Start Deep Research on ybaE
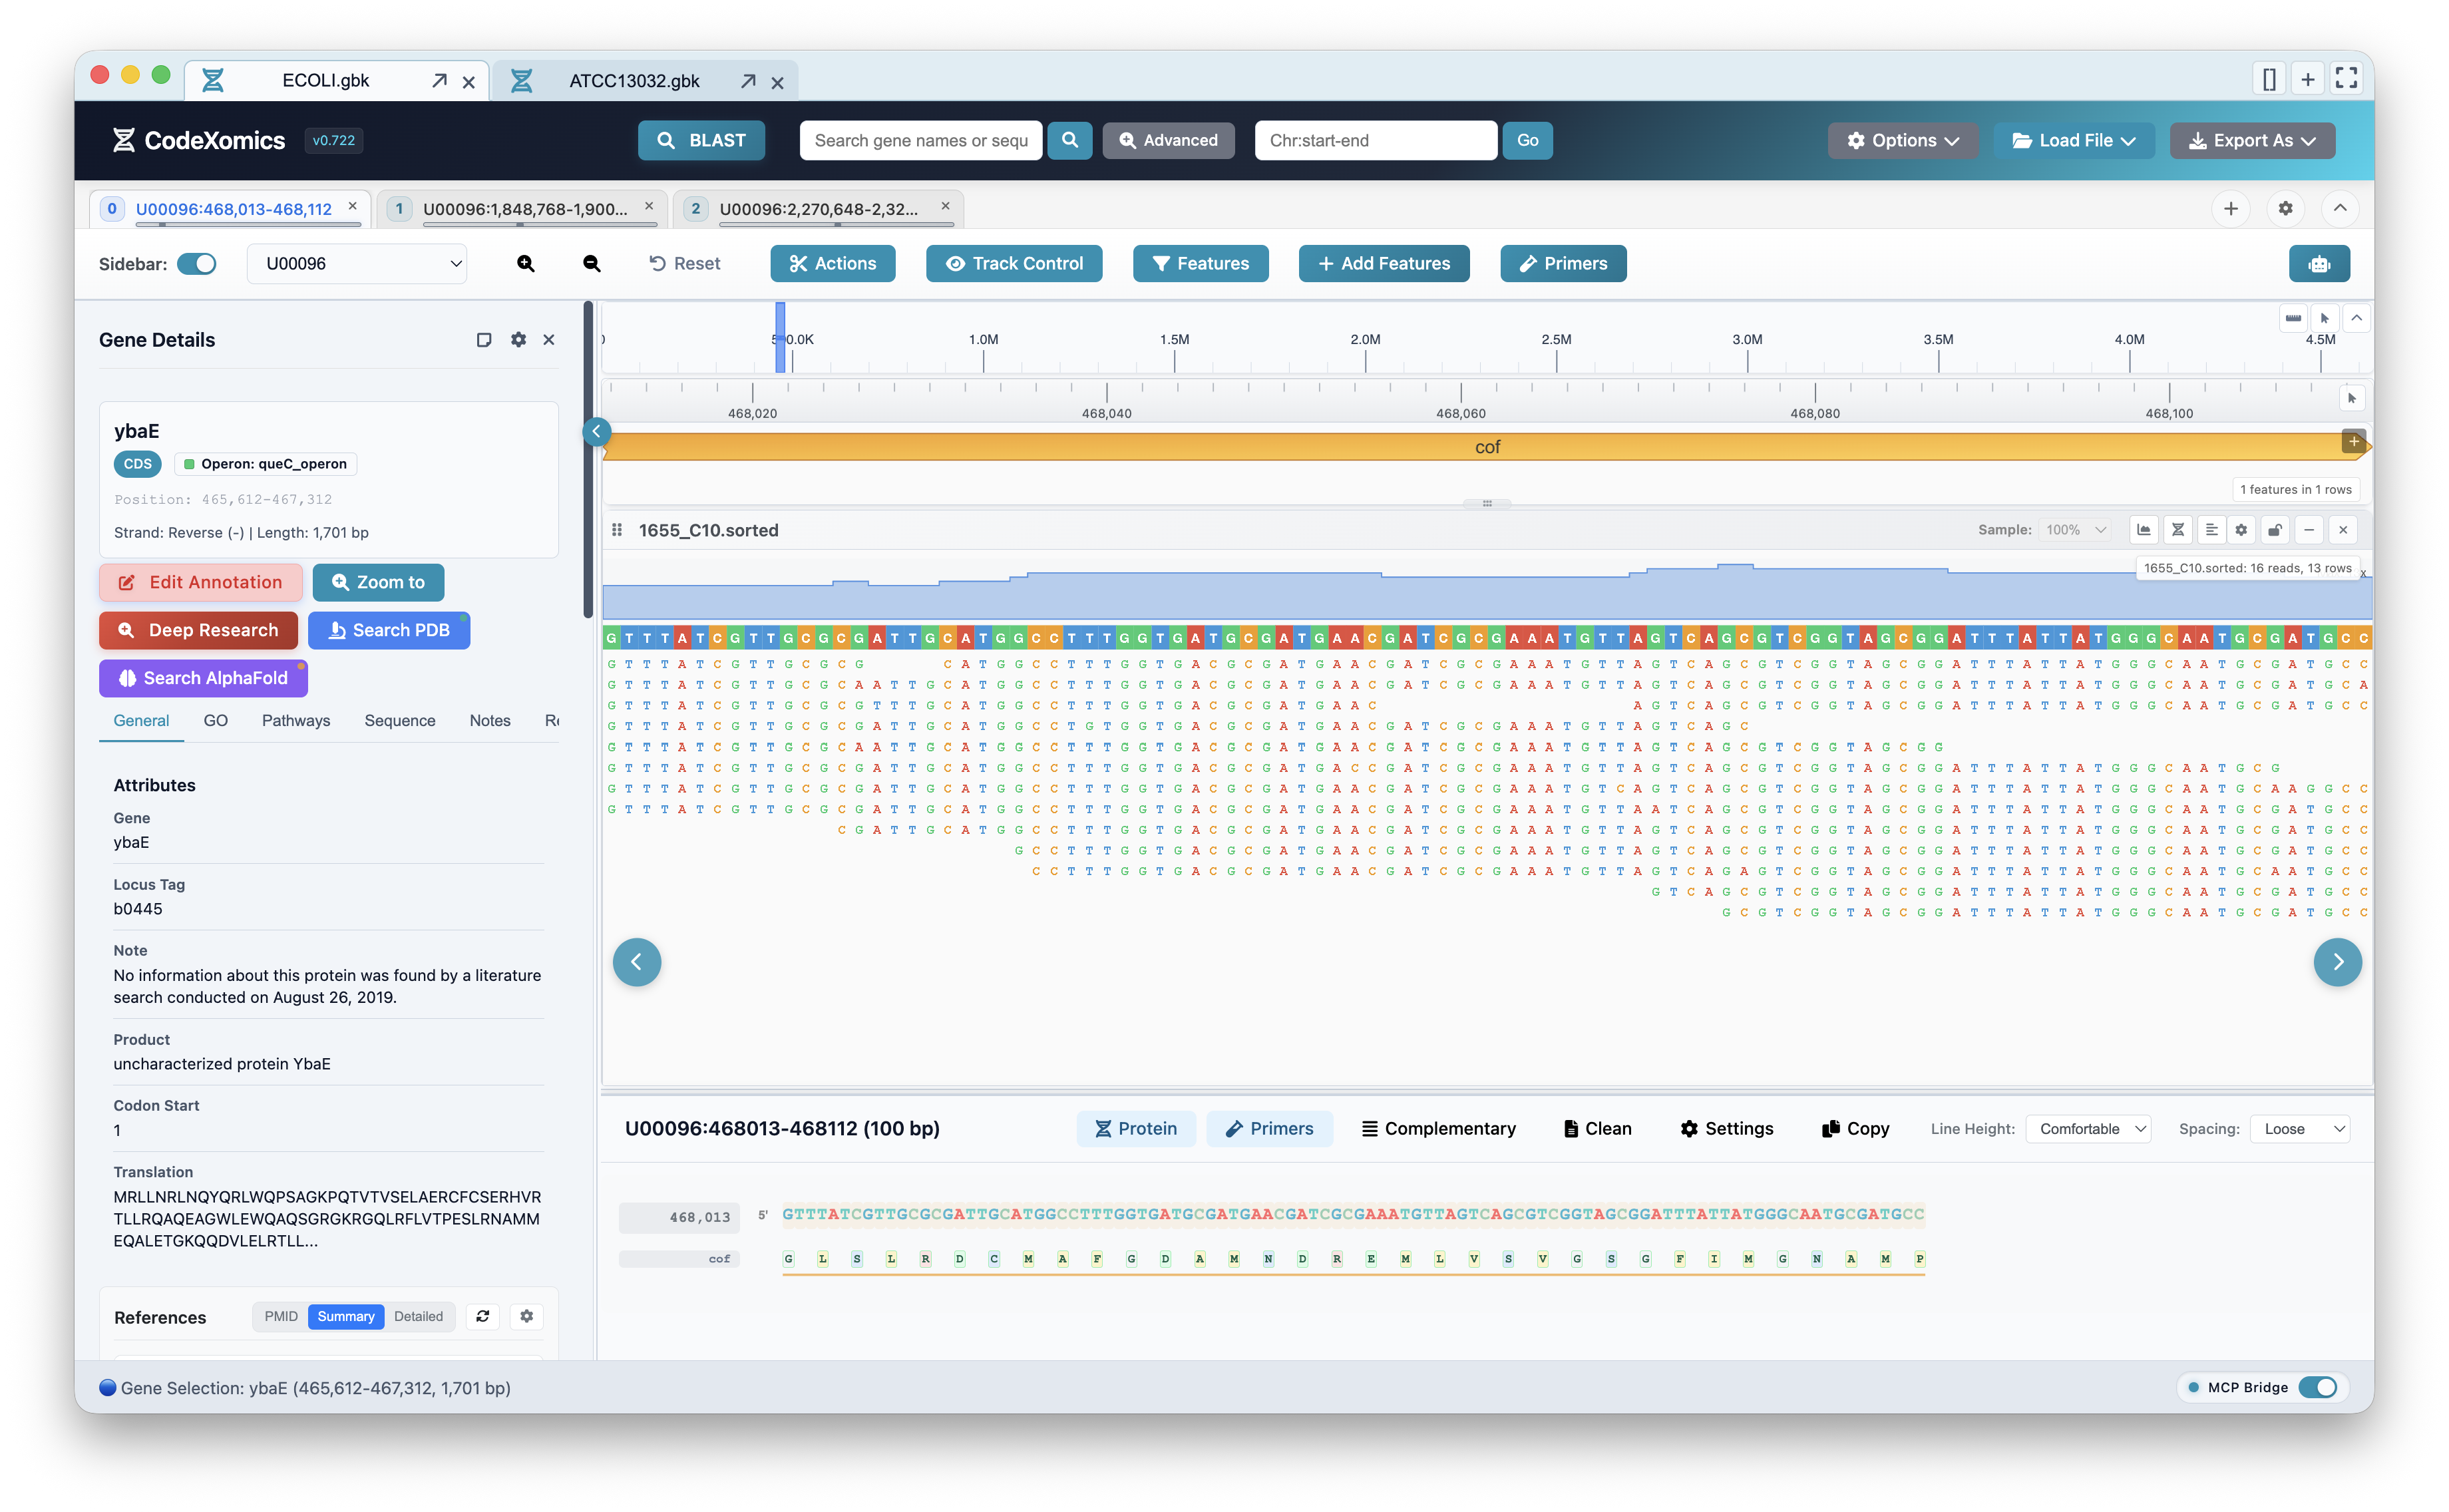The image size is (2449, 1512). [x=198, y=631]
